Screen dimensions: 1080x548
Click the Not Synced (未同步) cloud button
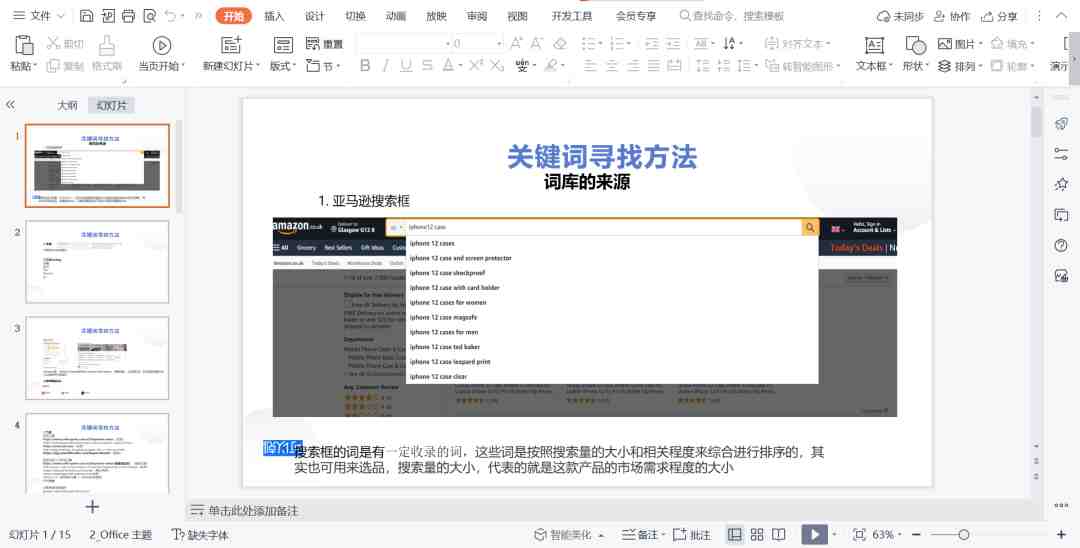[x=900, y=16]
